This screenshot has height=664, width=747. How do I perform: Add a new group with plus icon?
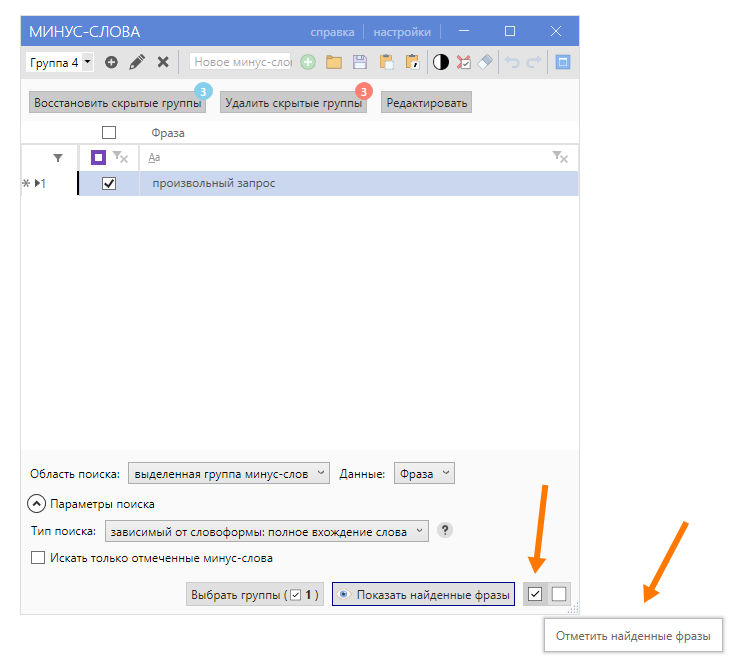111,62
